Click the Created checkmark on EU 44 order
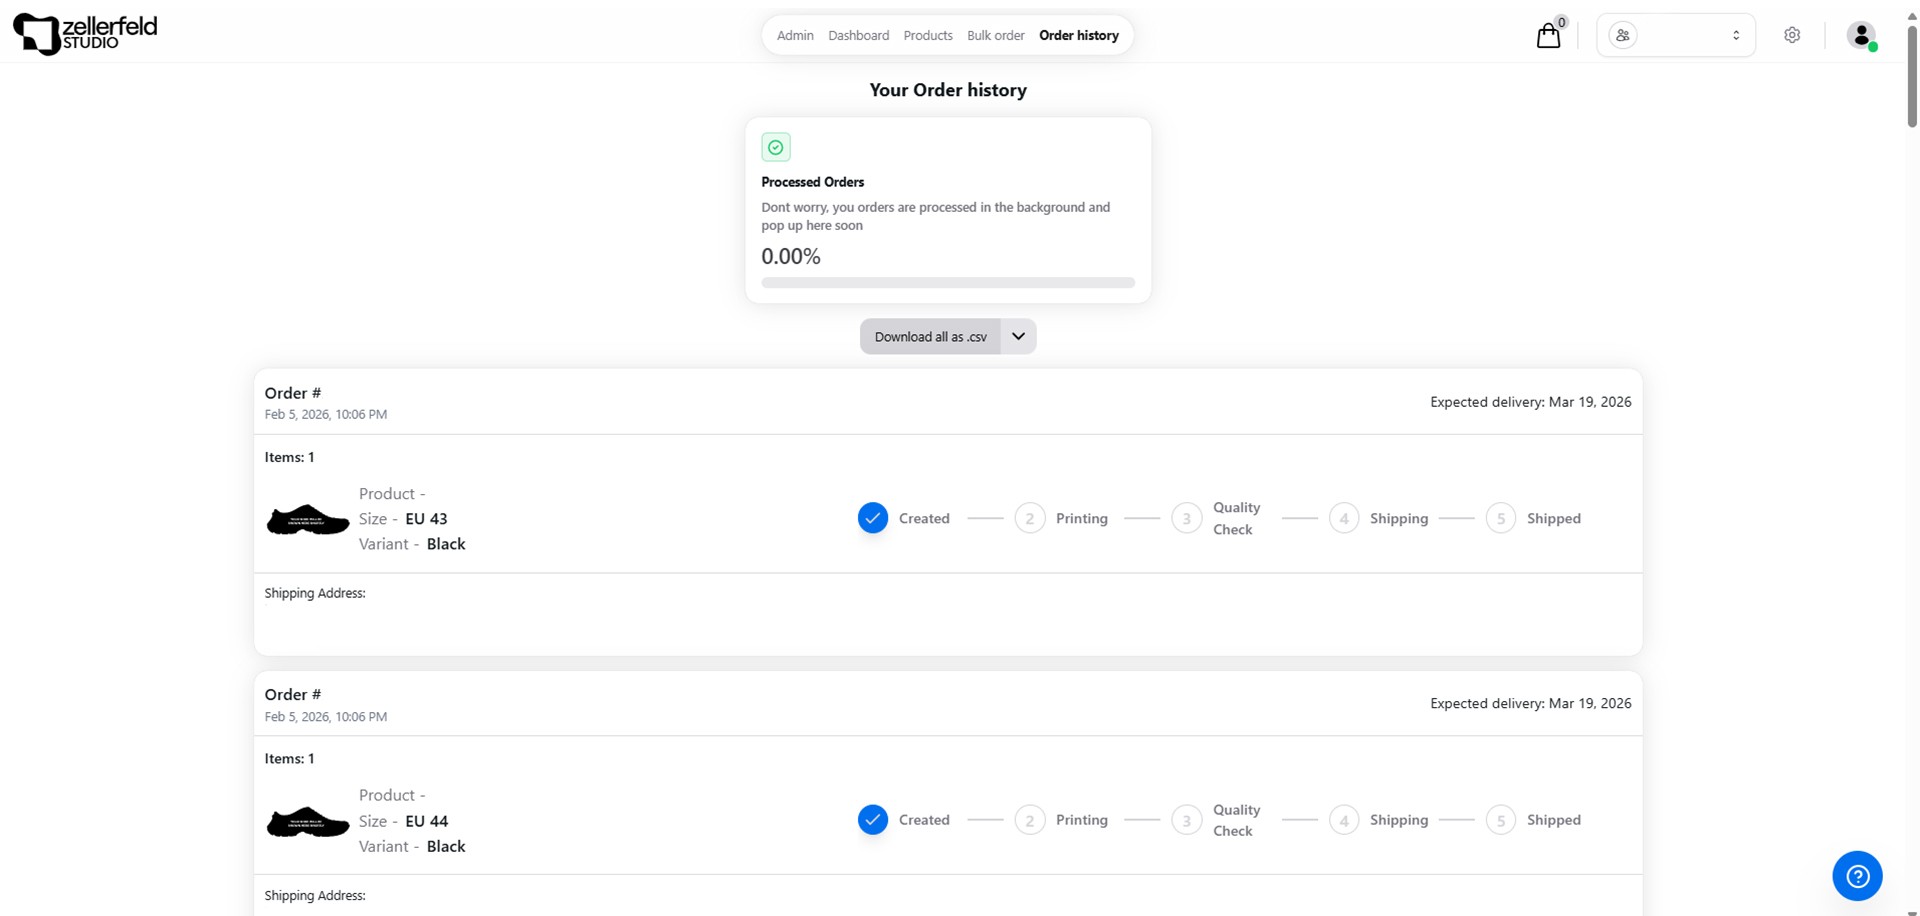This screenshot has height=916, width=1920. coord(873,820)
